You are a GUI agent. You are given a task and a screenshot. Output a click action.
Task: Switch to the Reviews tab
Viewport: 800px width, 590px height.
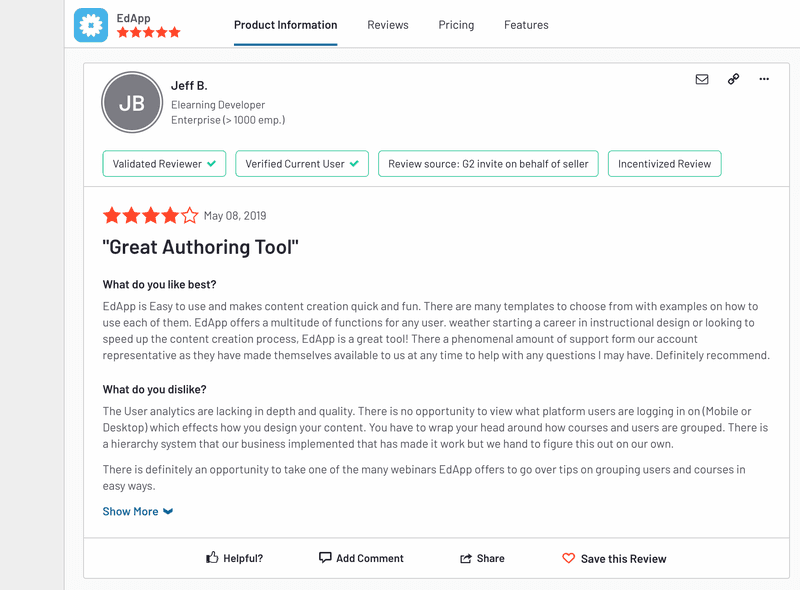point(388,25)
